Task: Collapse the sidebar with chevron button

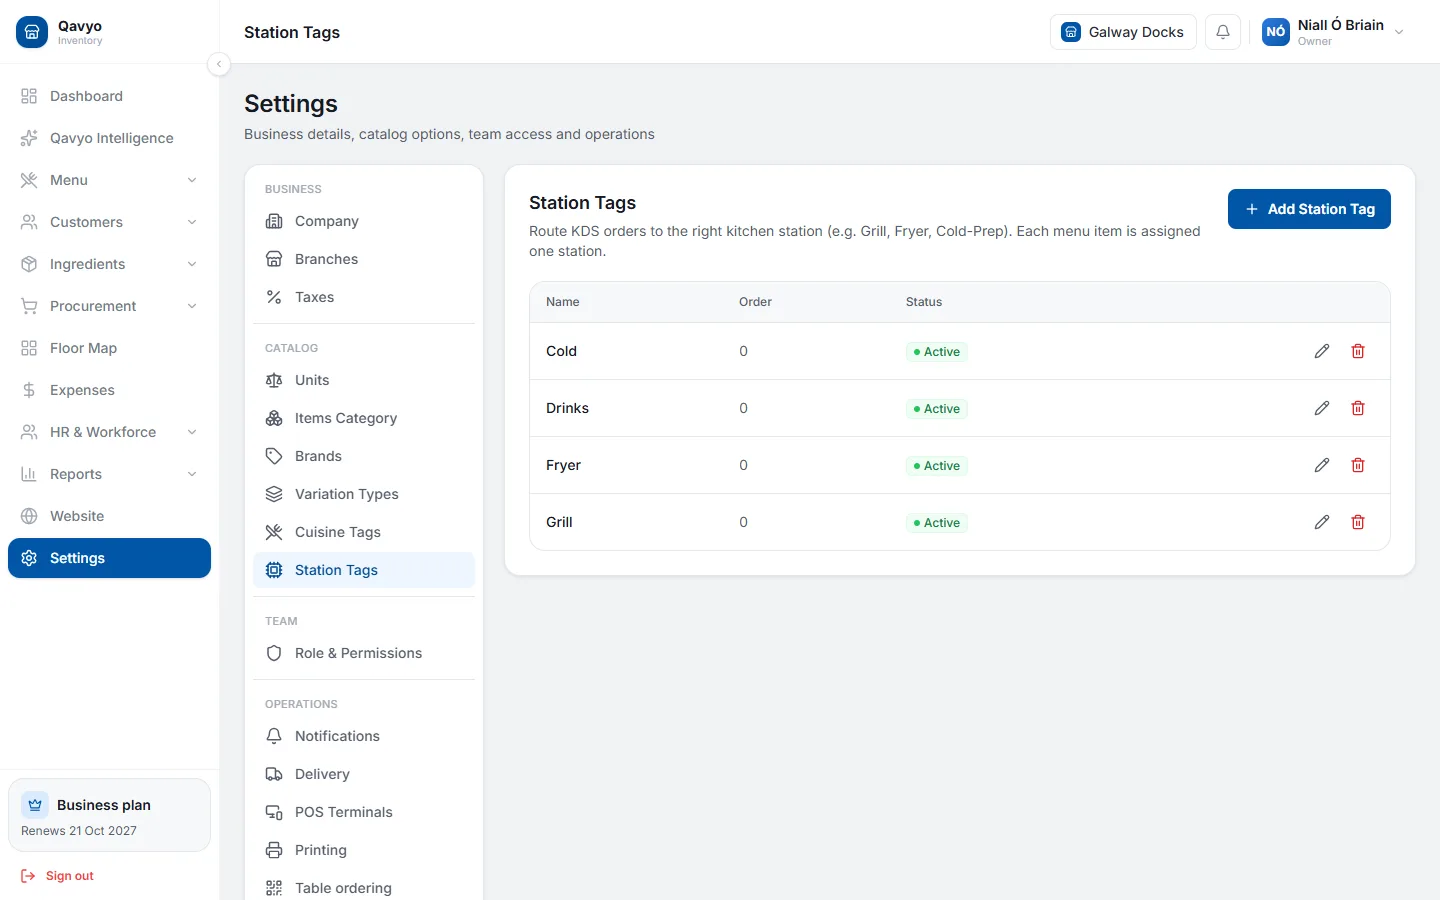Action: pyautogui.click(x=219, y=64)
